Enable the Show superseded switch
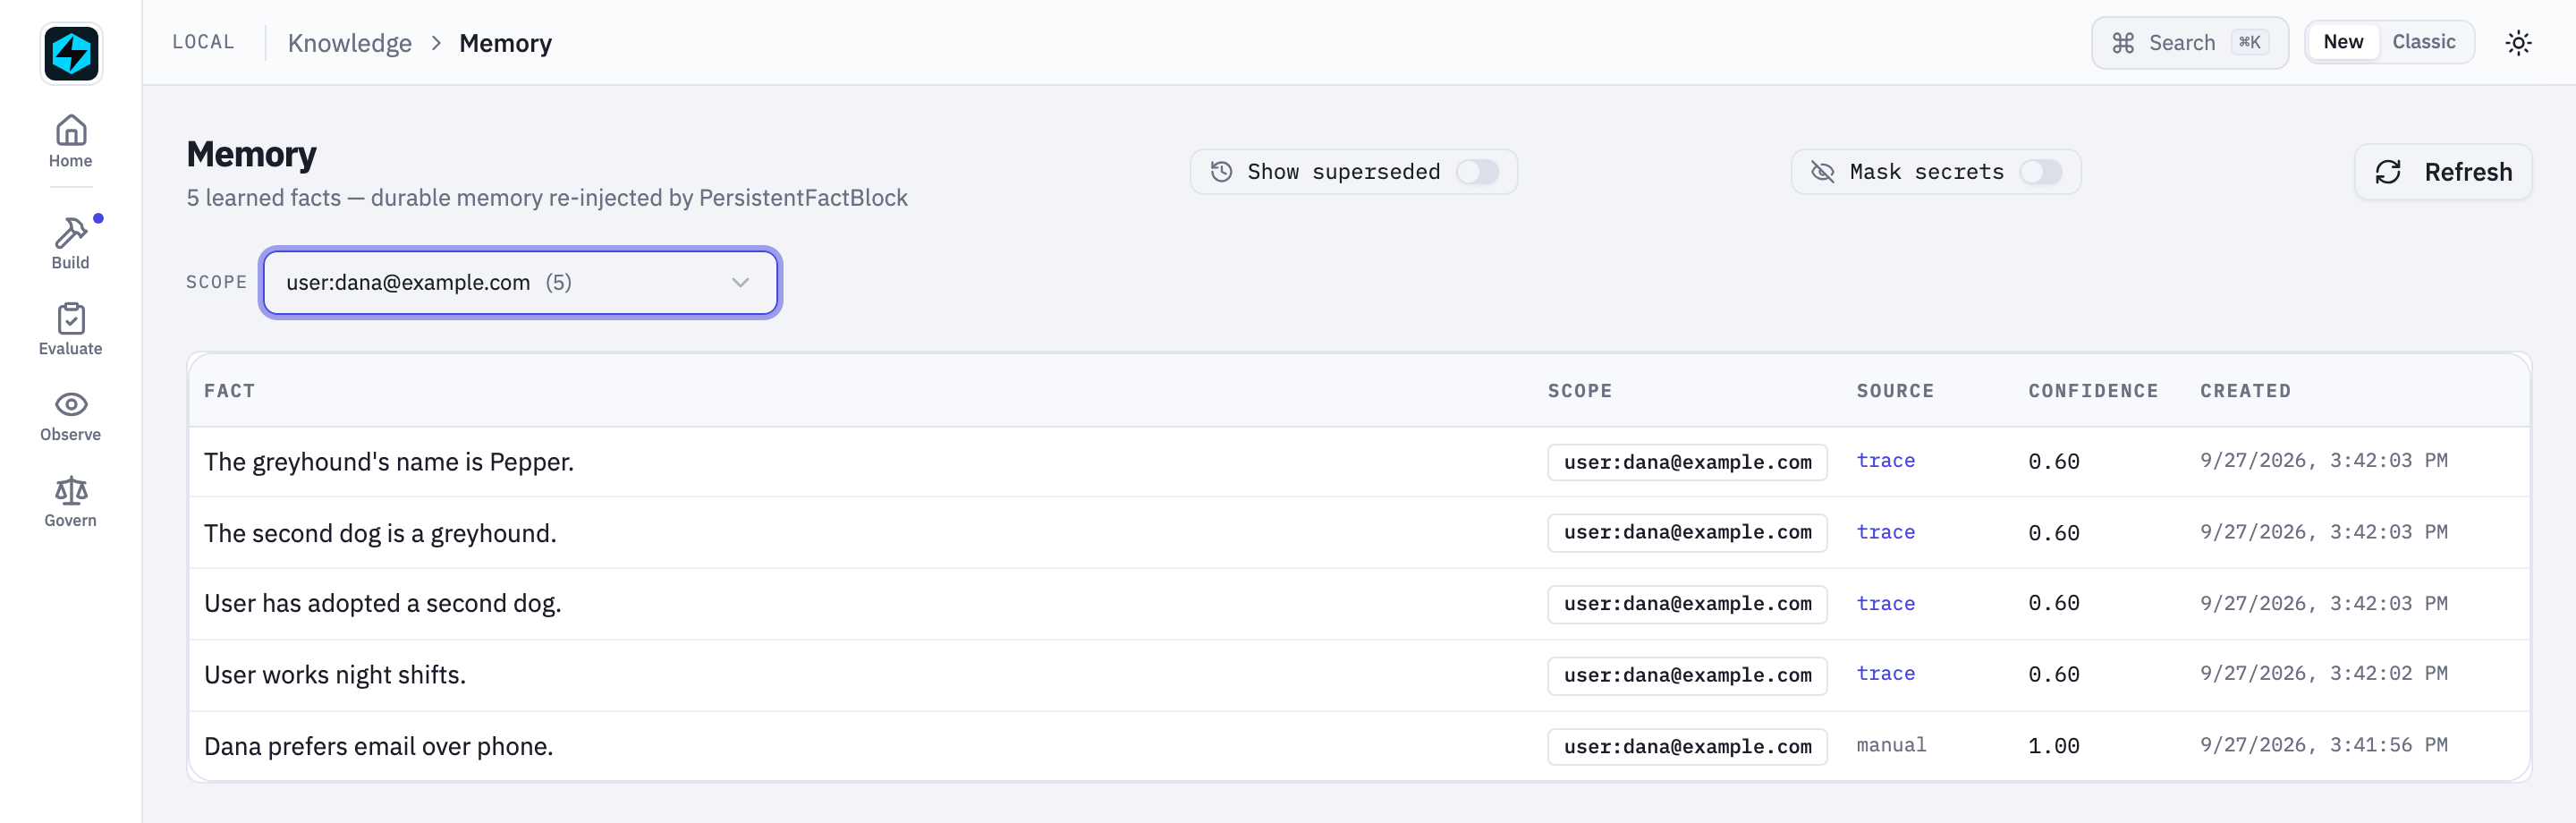 (x=1477, y=172)
